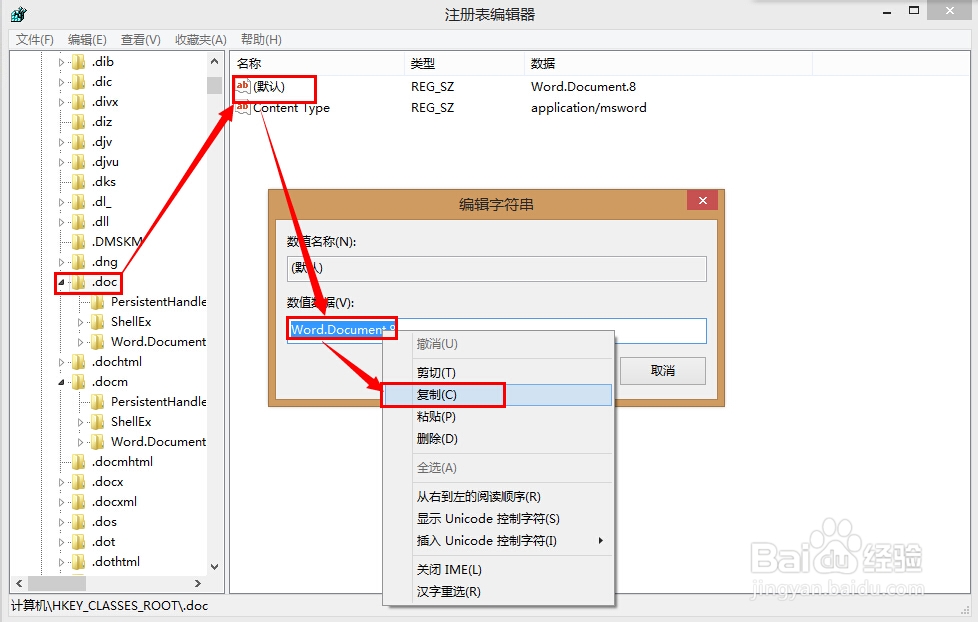Click the .DMSKM folder icon
The width and height of the screenshot is (978, 622).
(79, 241)
